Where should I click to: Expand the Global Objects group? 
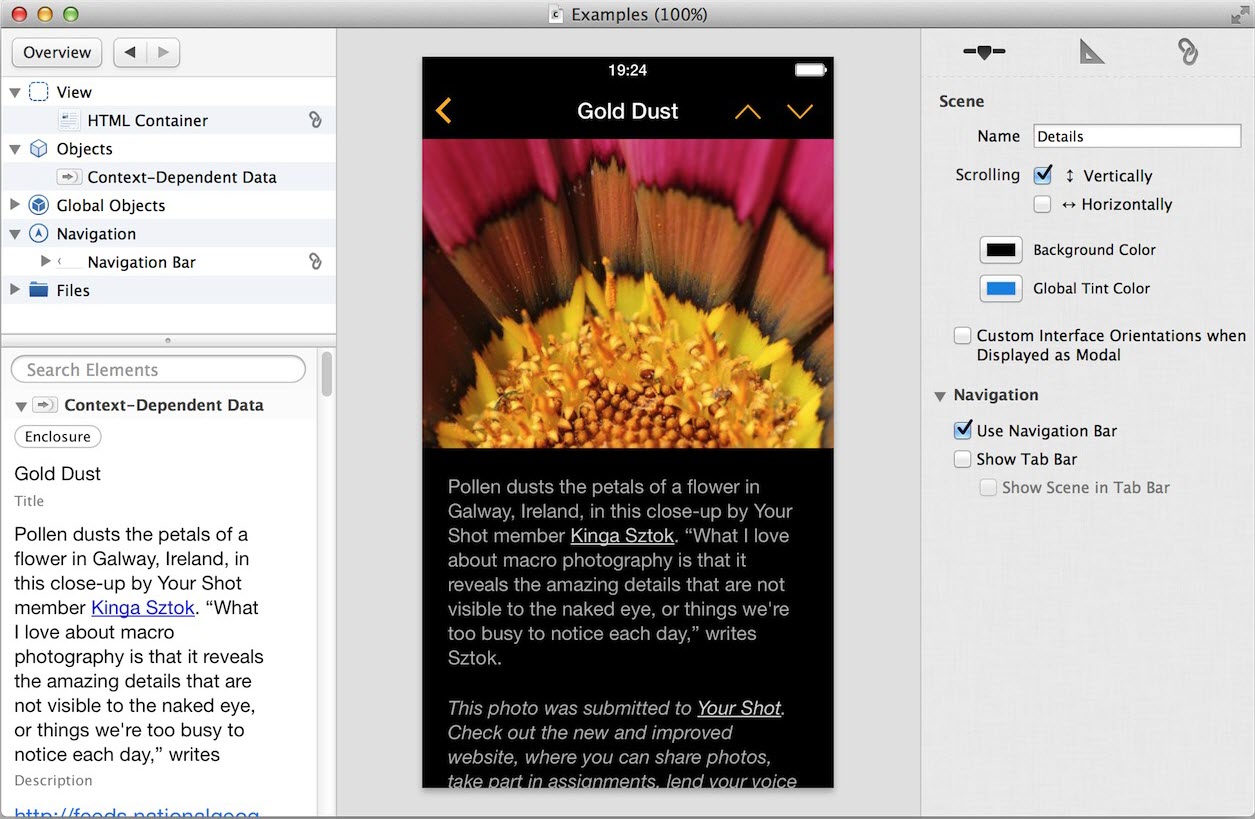click(x=15, y=205)
